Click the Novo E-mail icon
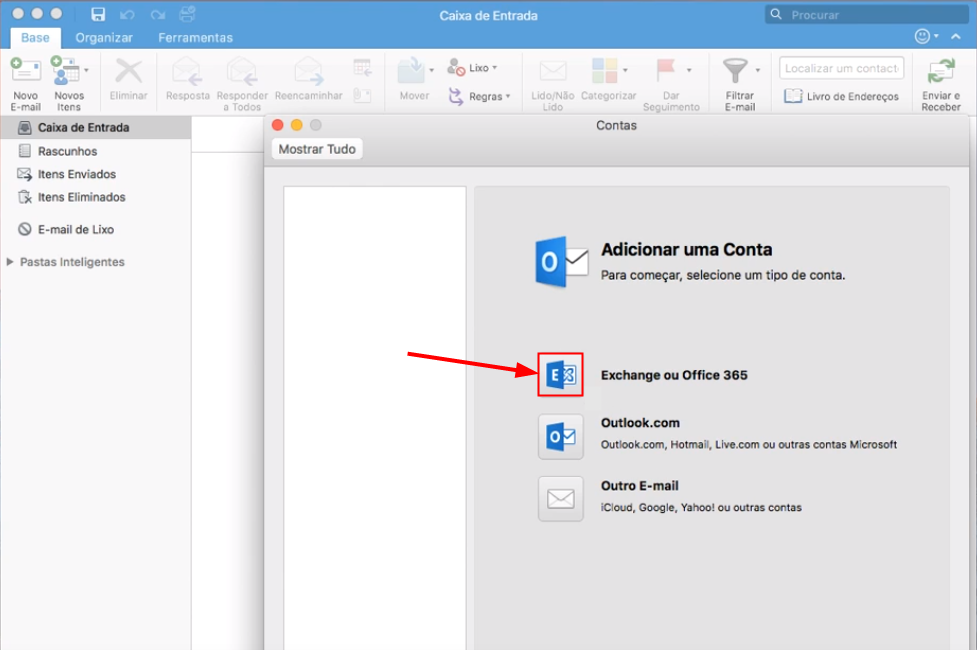 pyautogui.click(x=26, y=70)
